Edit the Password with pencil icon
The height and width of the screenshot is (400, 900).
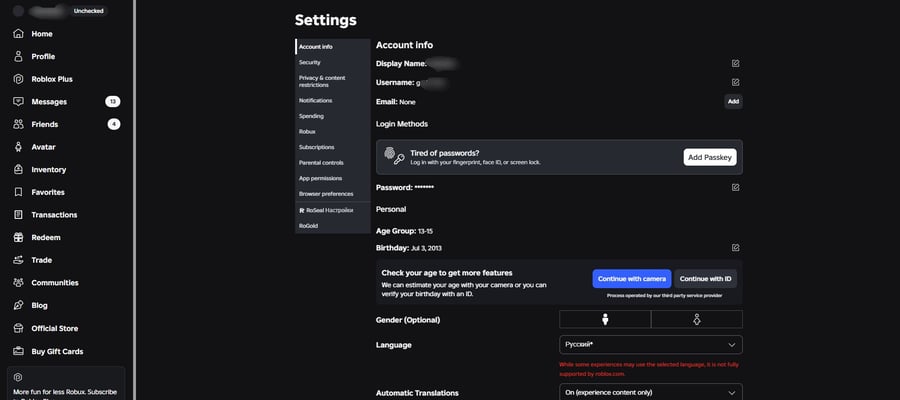735,187
